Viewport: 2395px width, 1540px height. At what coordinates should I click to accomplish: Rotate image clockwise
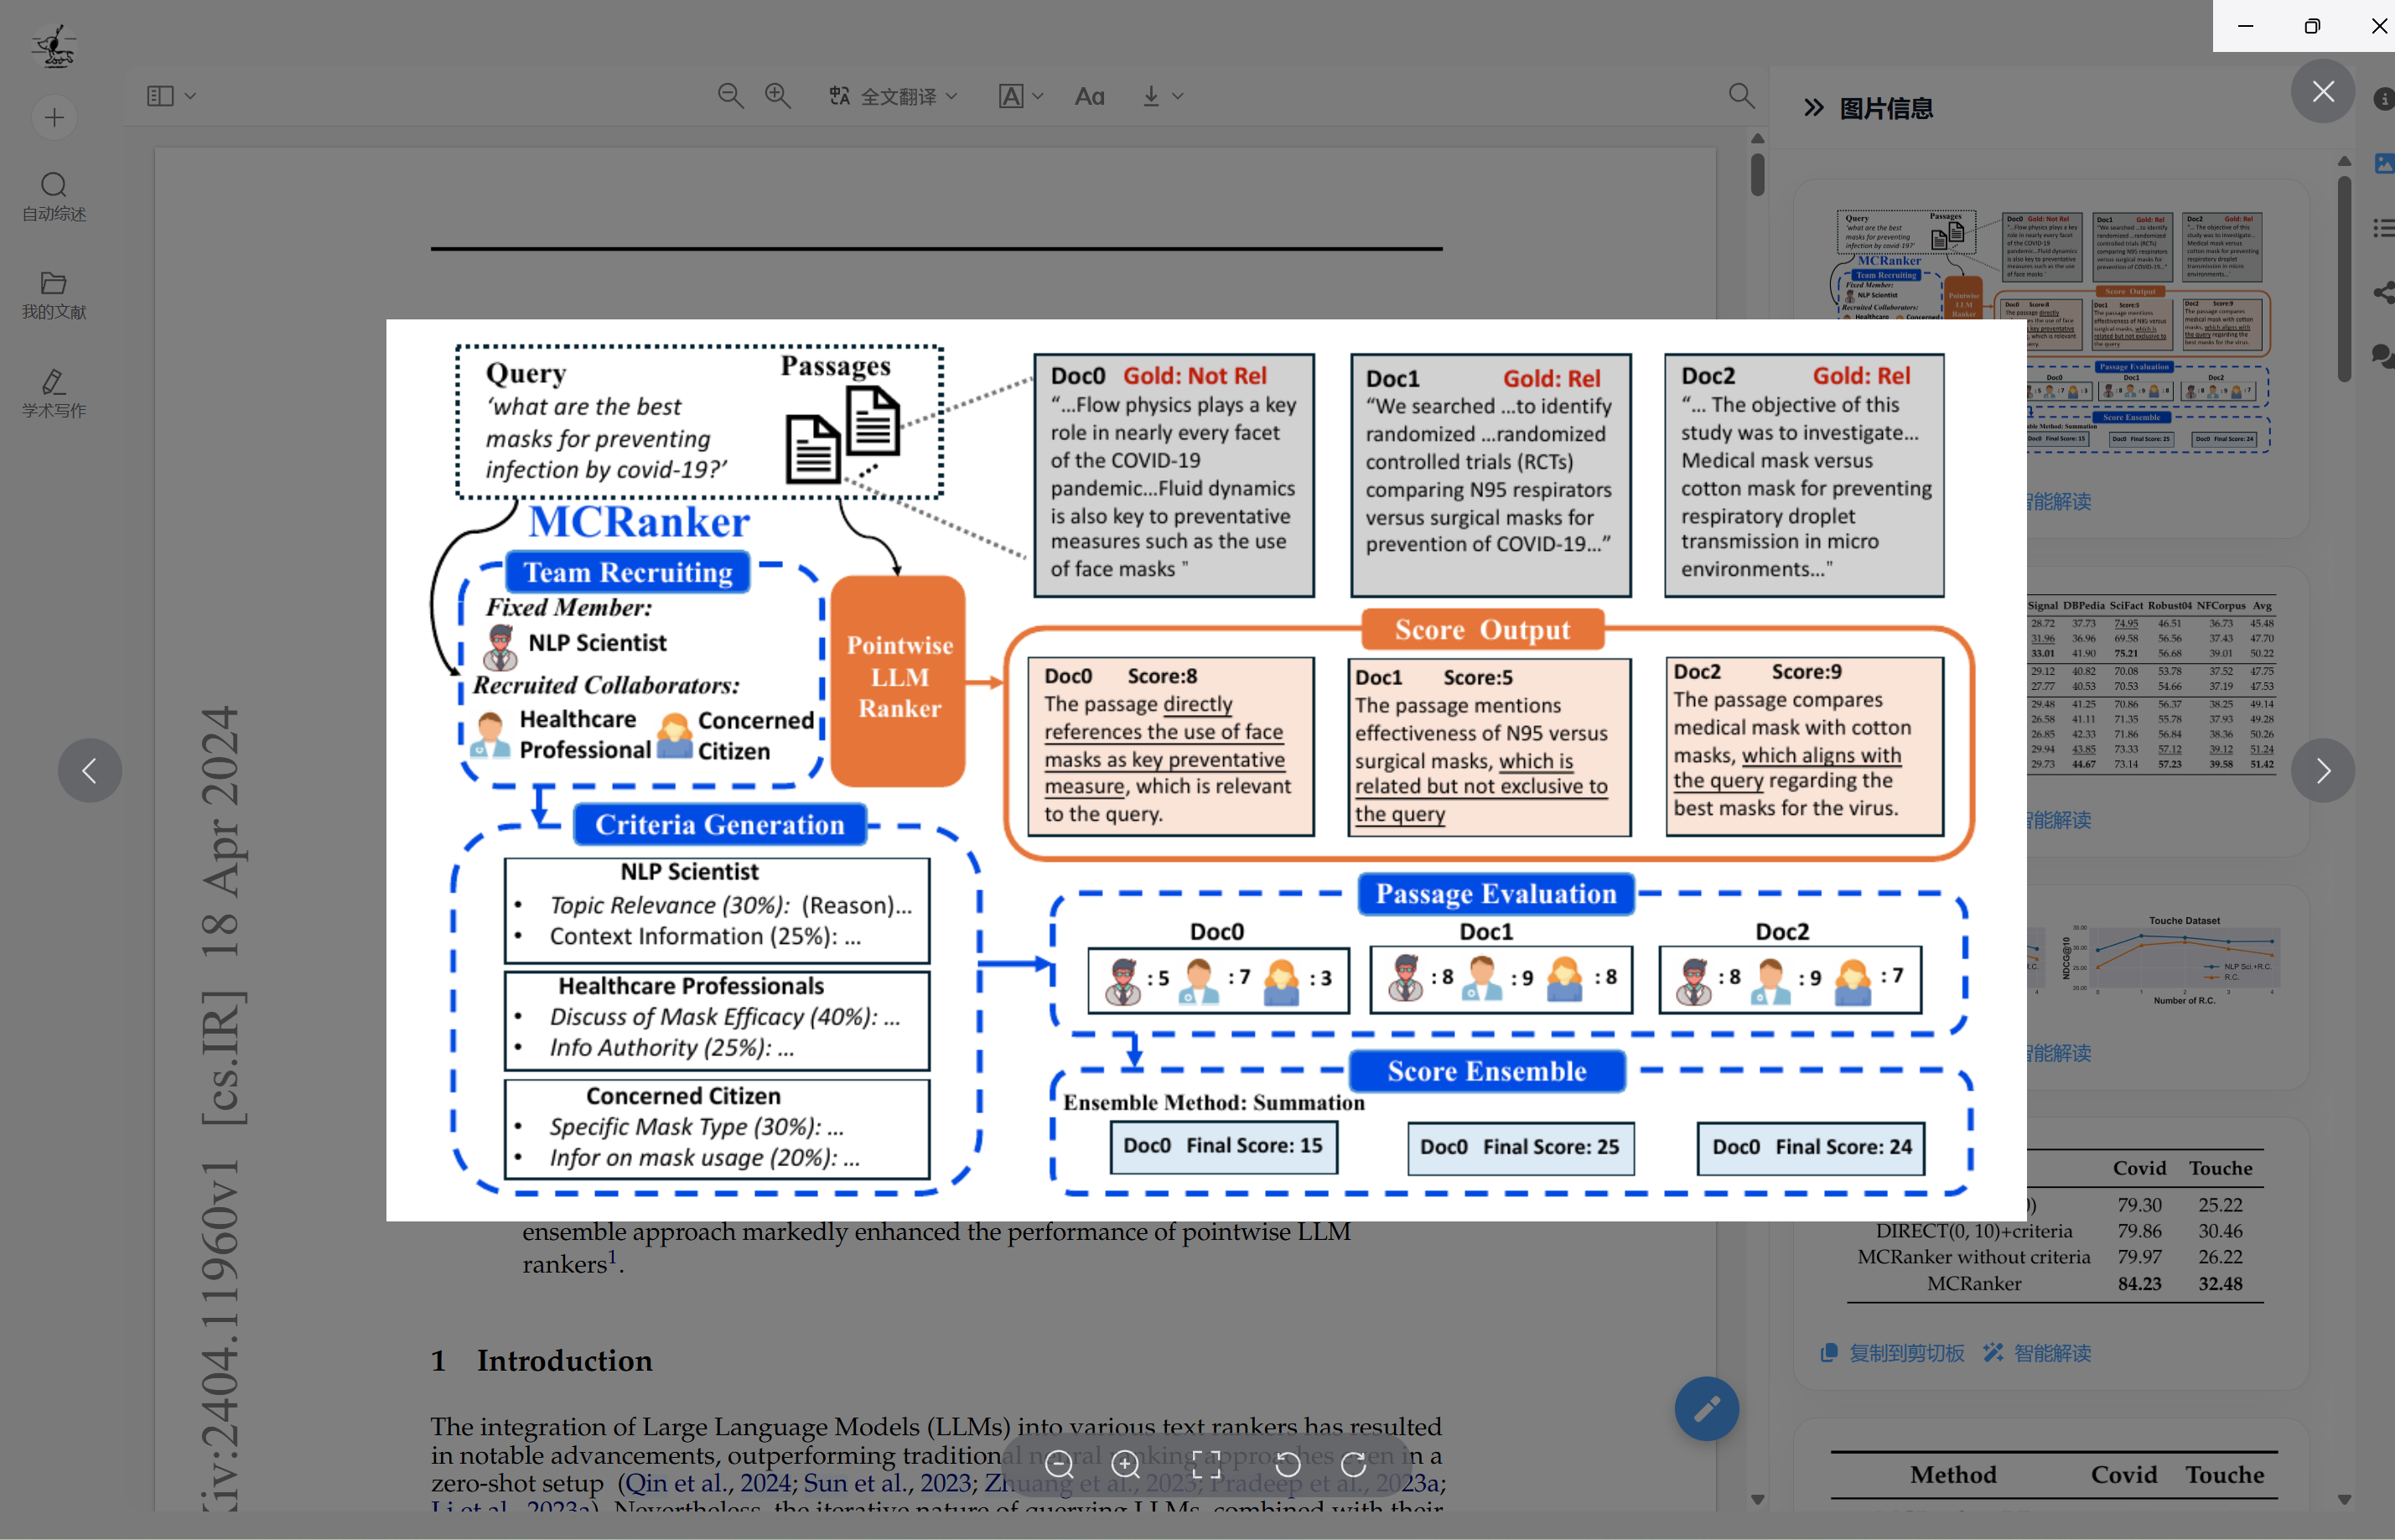[1354, 1465]
